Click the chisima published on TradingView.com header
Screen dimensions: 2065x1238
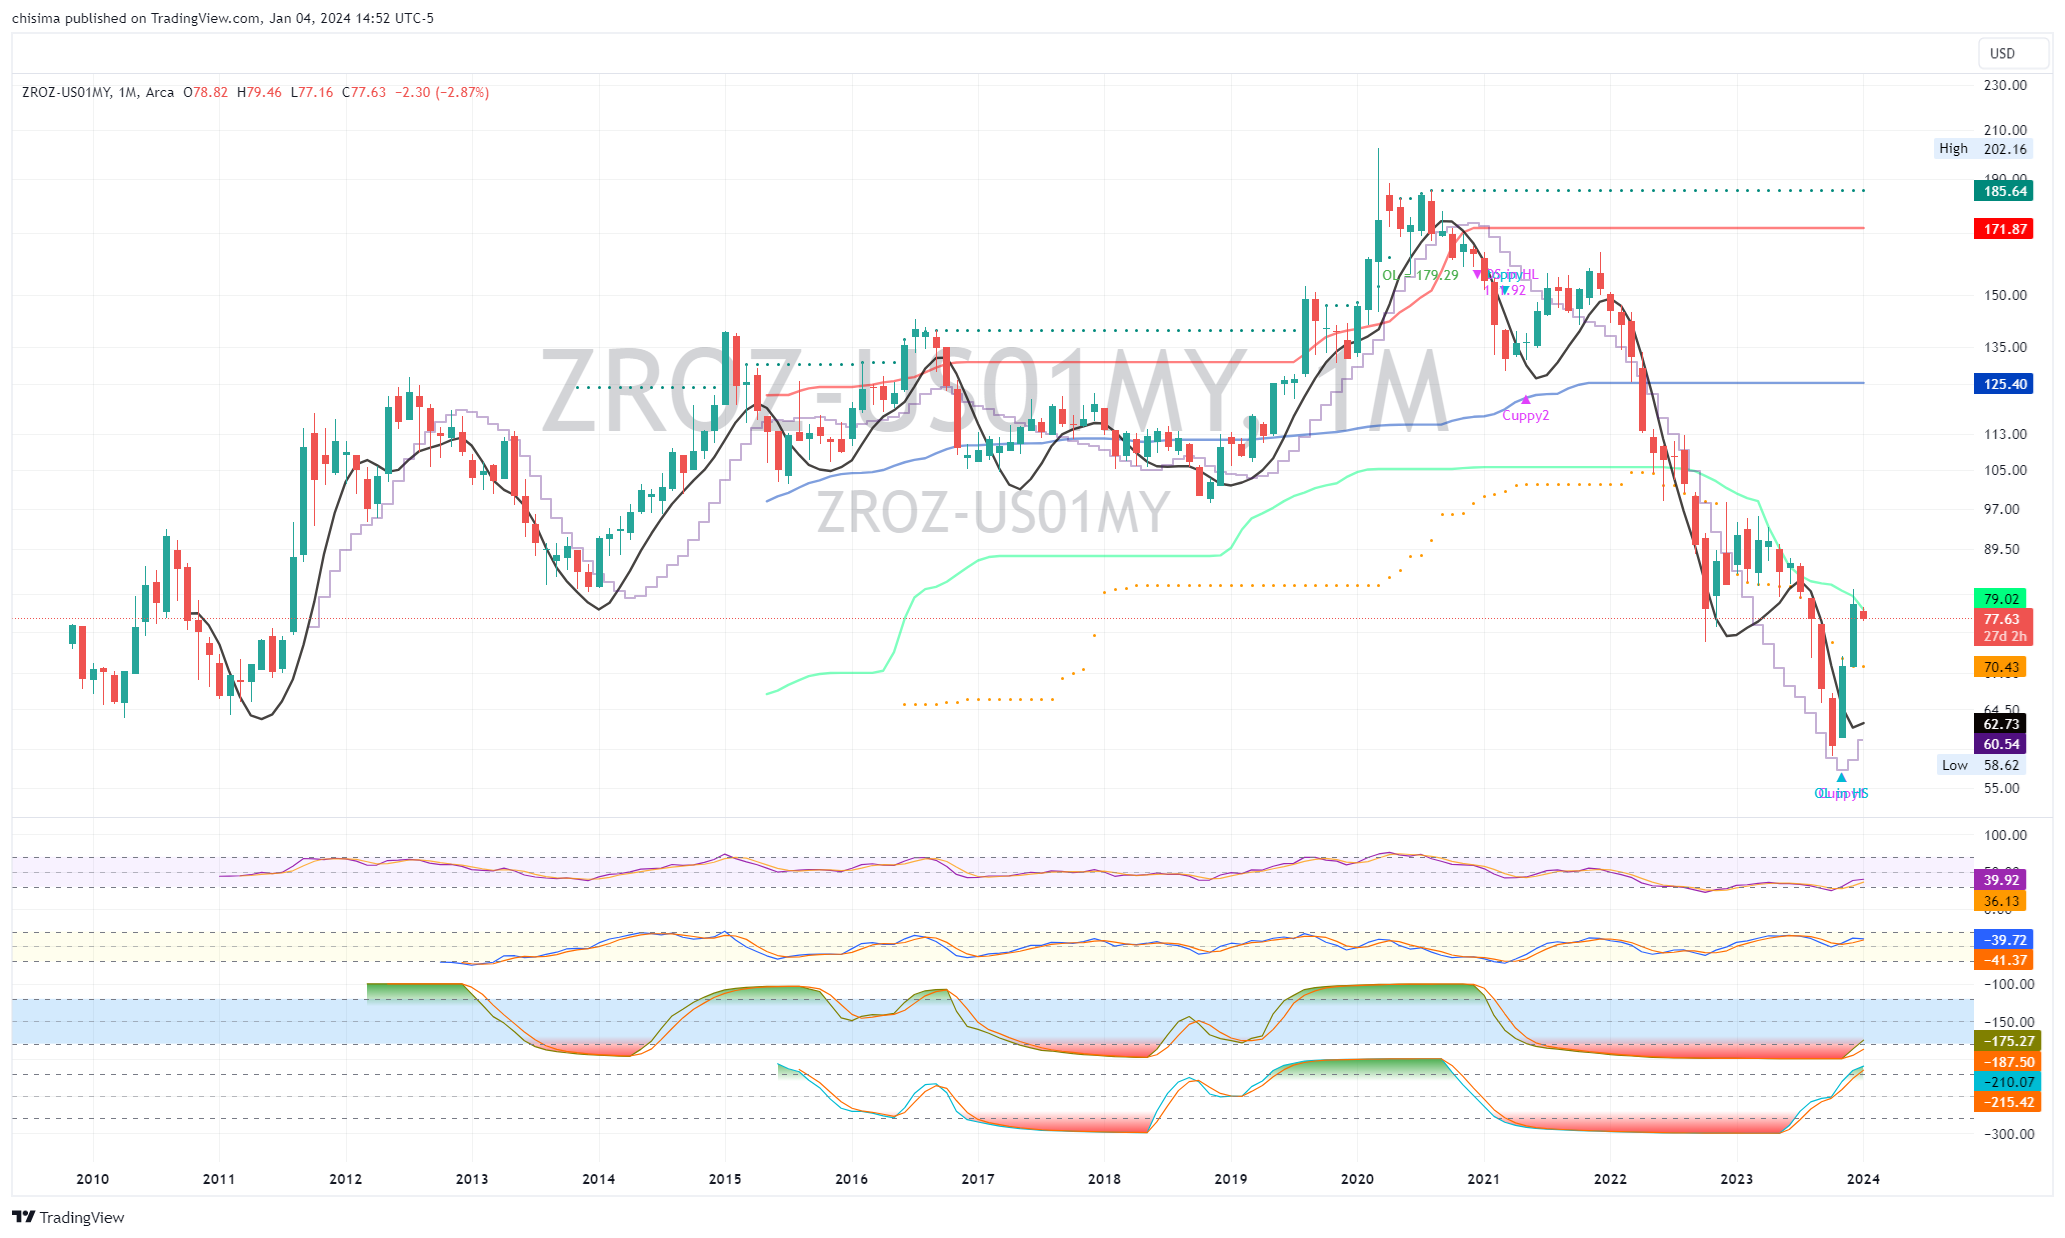point(223,18)
